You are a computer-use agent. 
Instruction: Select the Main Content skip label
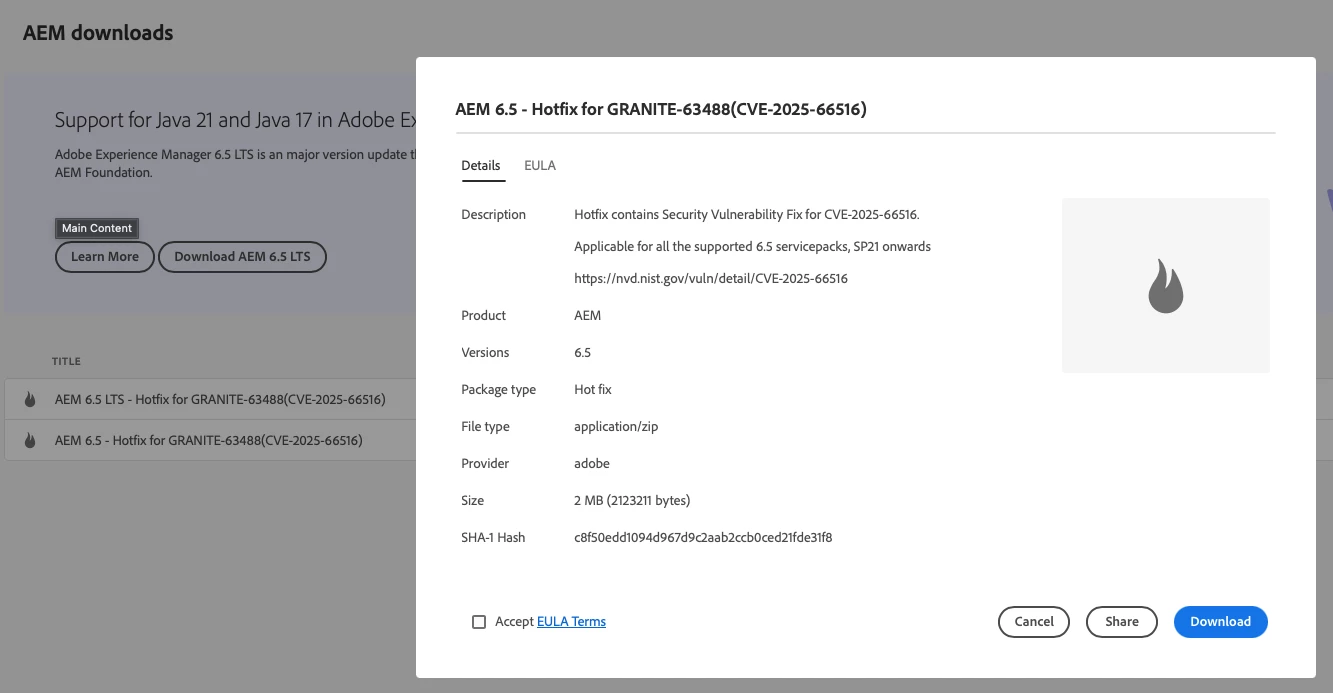coord(97,228)
